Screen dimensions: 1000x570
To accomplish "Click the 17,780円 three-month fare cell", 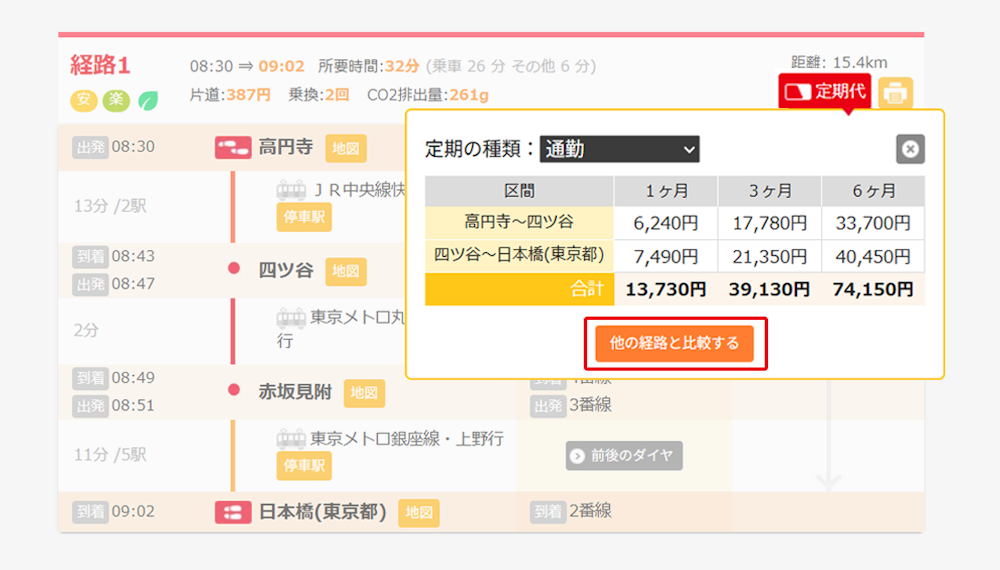I will 770,223.
